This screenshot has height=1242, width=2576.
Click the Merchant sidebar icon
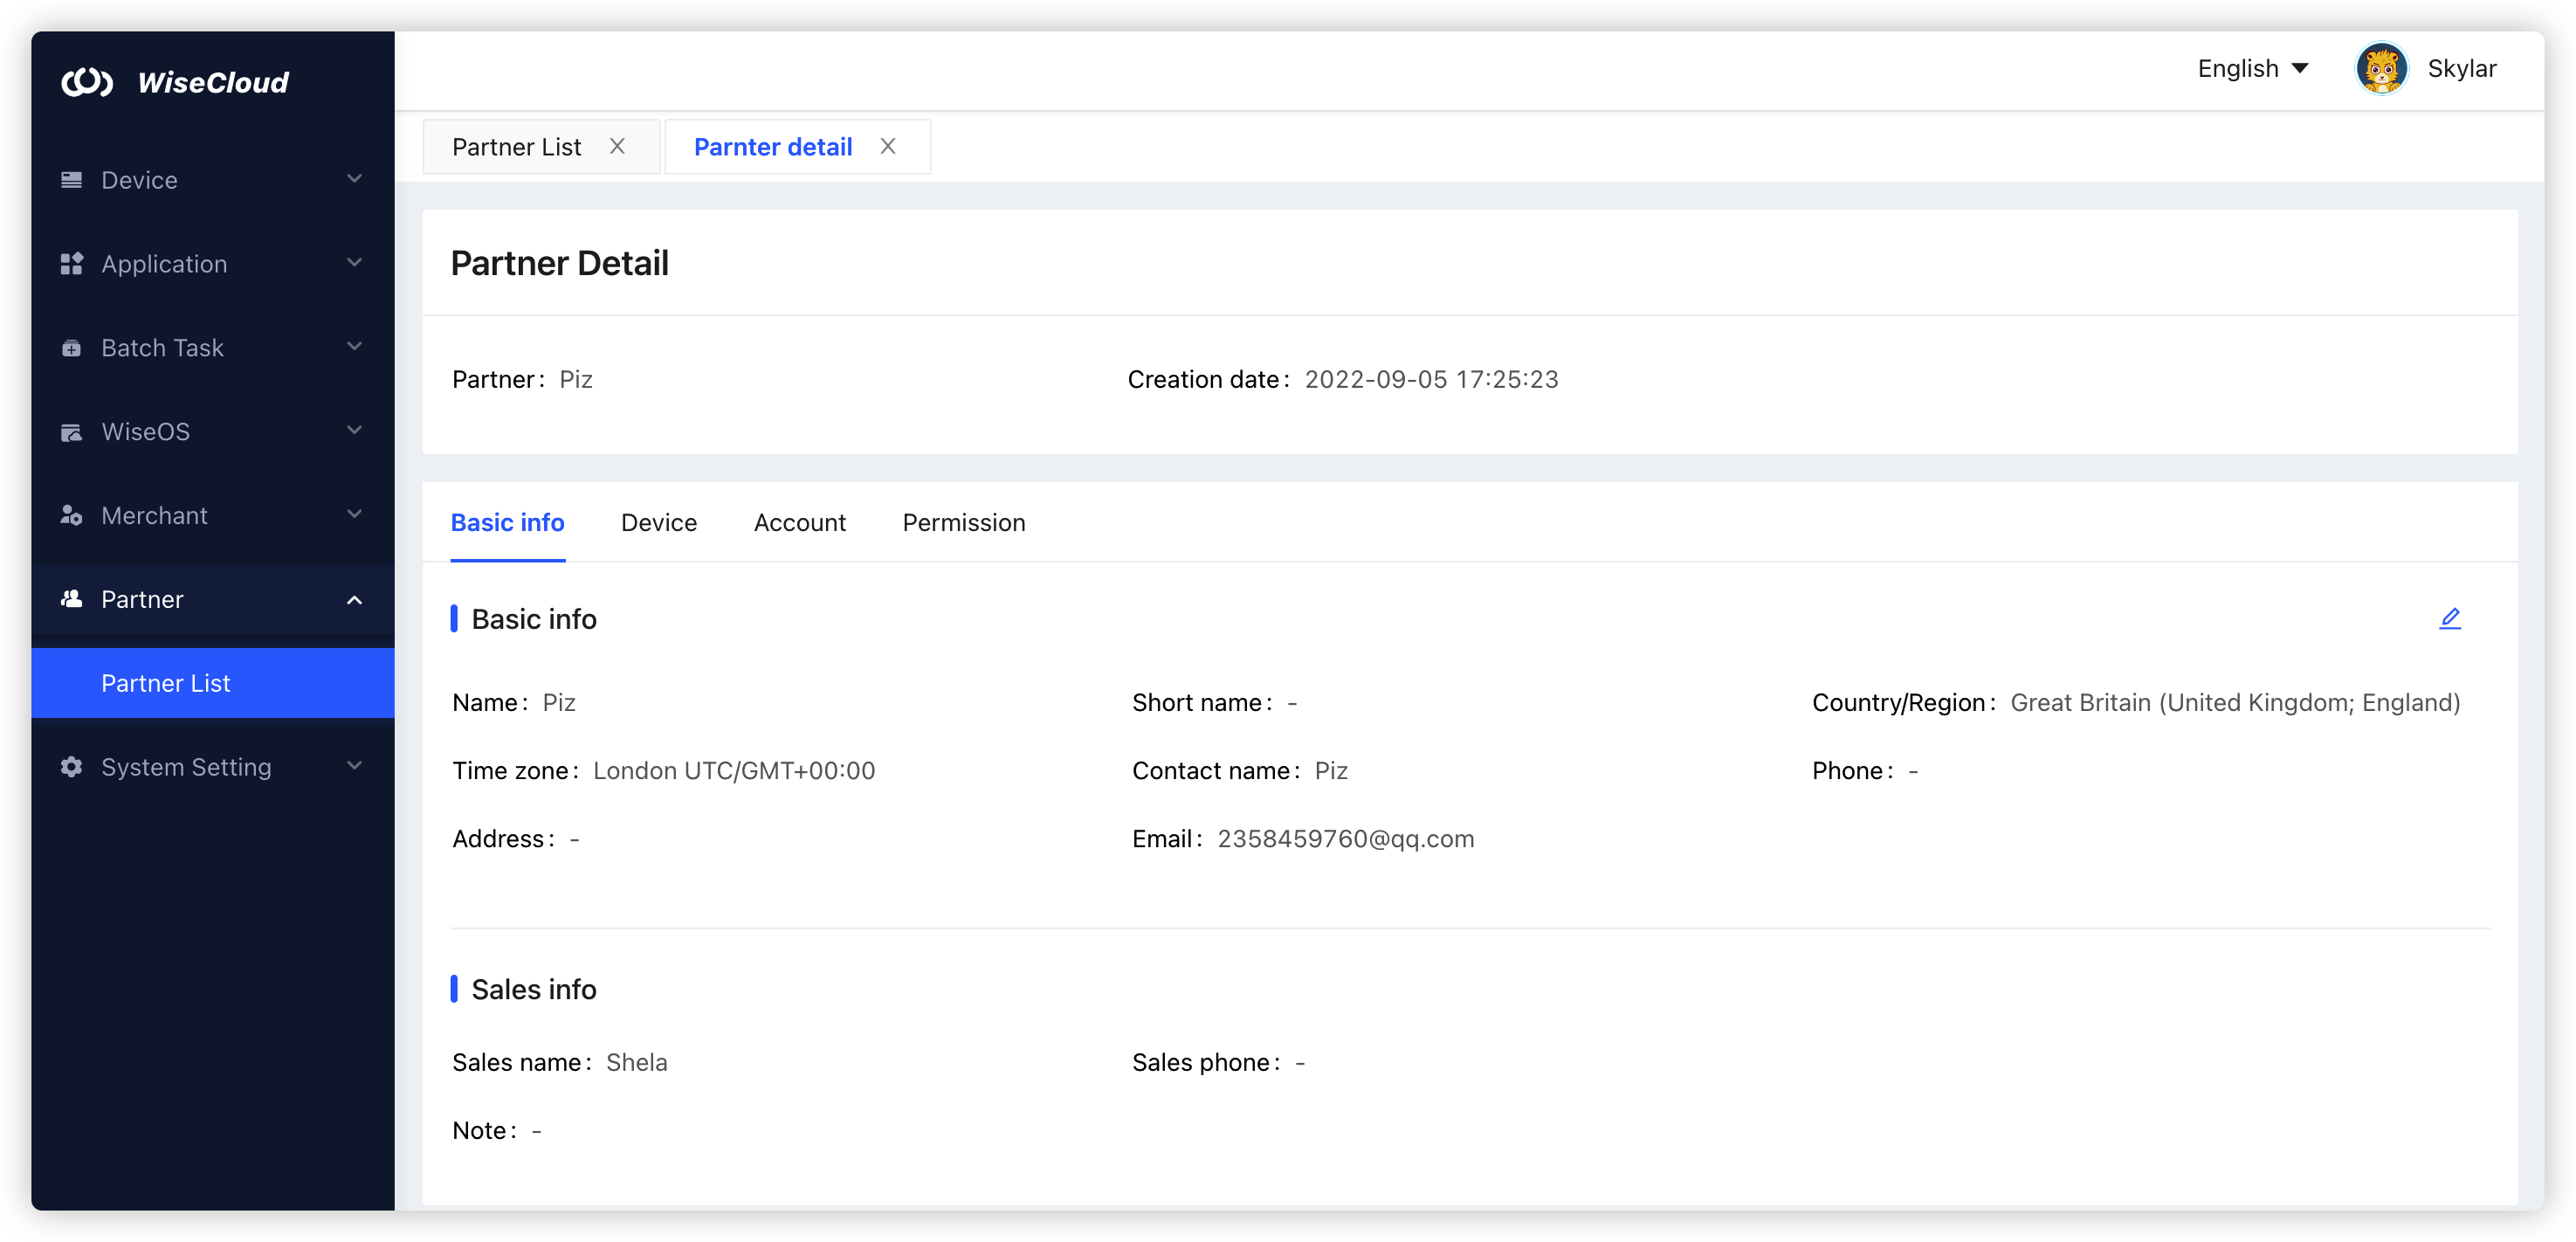(x=71, y=515)
